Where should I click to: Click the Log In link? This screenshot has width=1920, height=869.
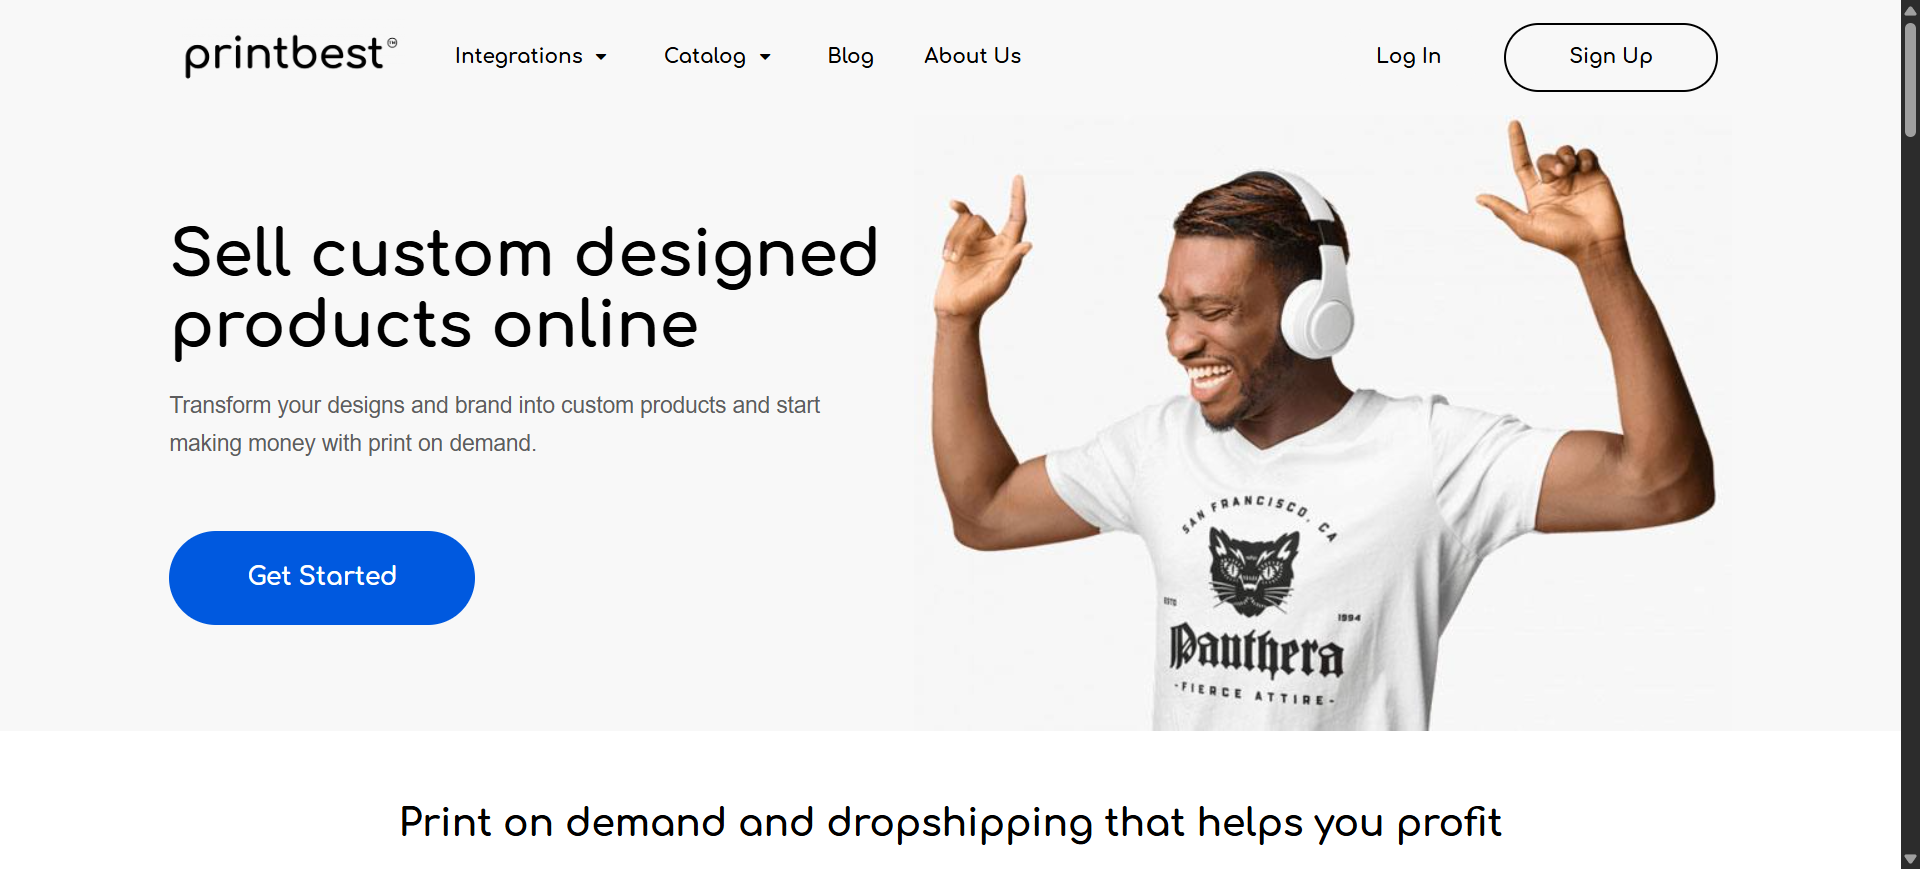click(1408, 56)
